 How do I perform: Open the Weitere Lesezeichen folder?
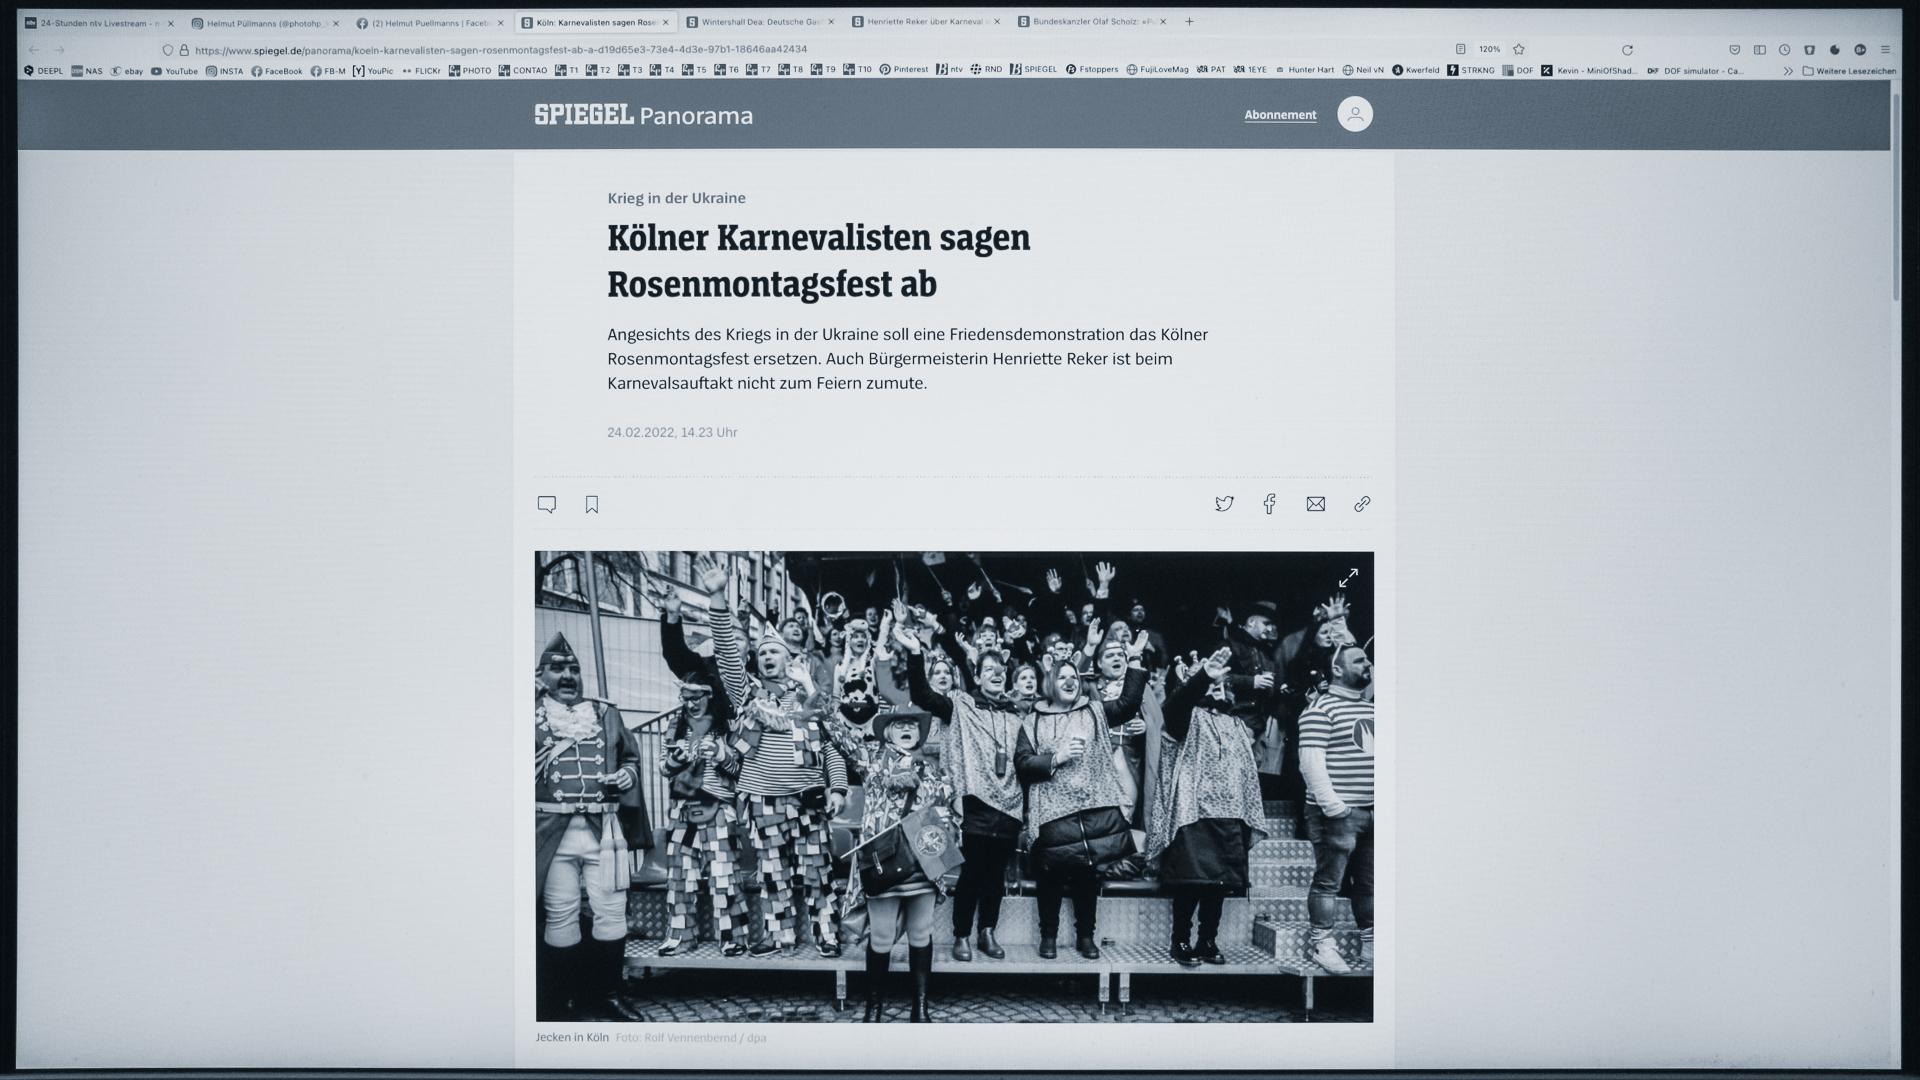coord(1849,71)
